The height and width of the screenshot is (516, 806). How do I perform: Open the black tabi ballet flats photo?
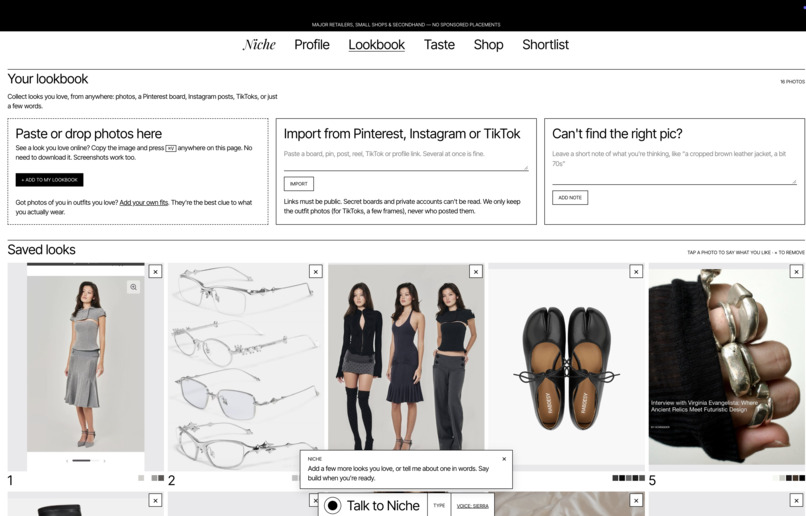(x=566, y=366)
